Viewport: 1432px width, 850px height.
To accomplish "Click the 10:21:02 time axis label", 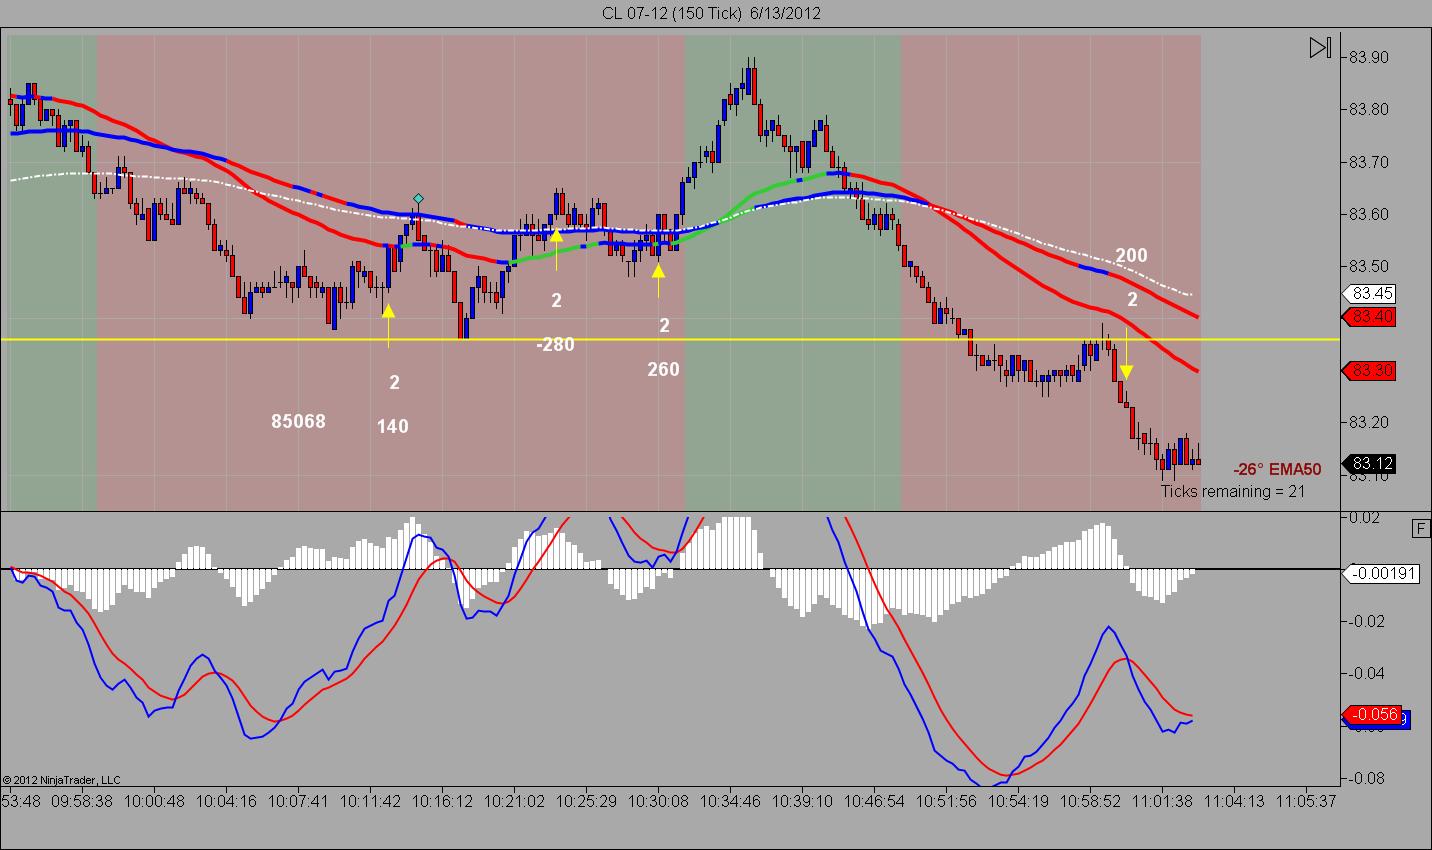I will [x=515, y=801].
